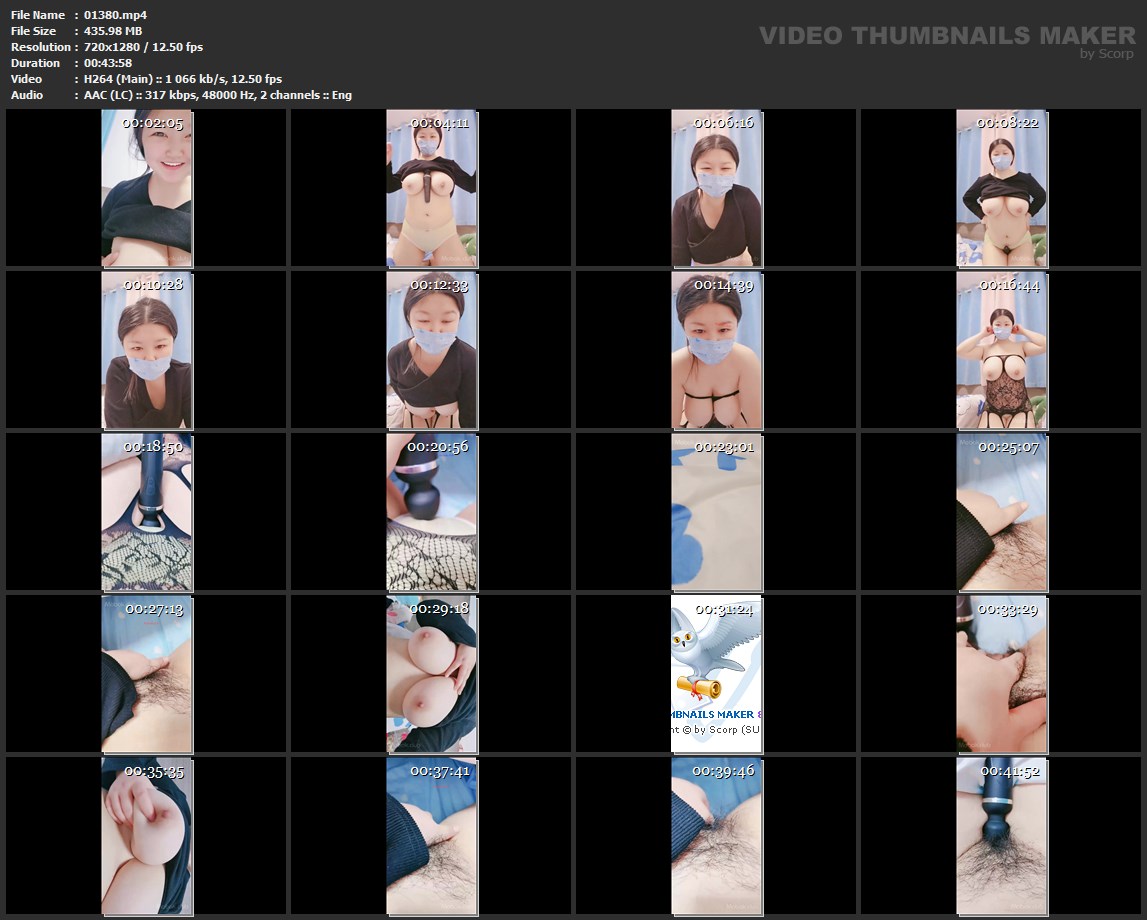Click the 00:39:46 timestamp label
Screen dimensions: 1147x920
tap(724, 771)
